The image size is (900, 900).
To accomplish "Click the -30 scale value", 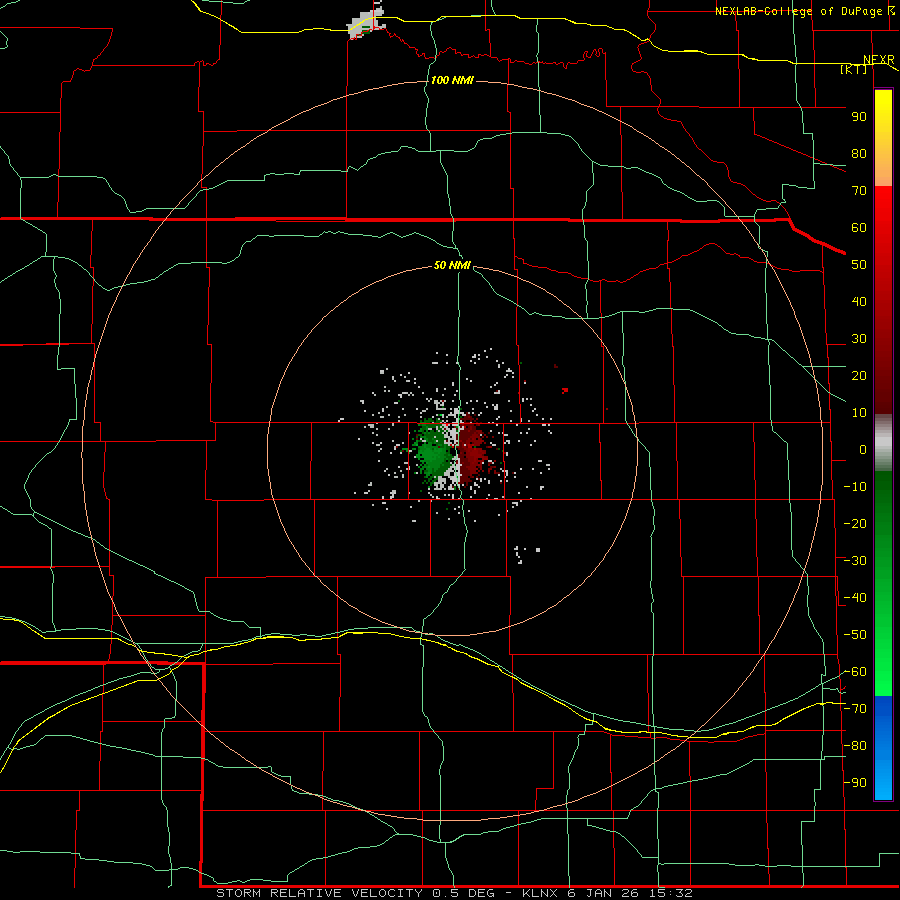I will tap(855, 561).
